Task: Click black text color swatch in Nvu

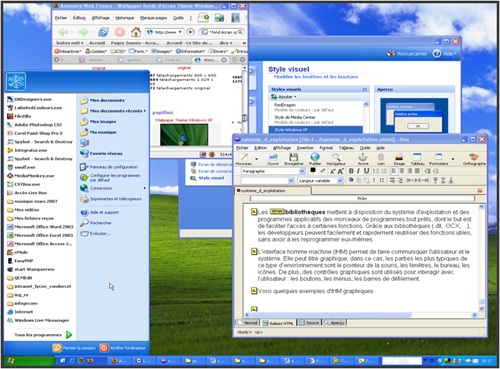Action: (x=313, y=170)
